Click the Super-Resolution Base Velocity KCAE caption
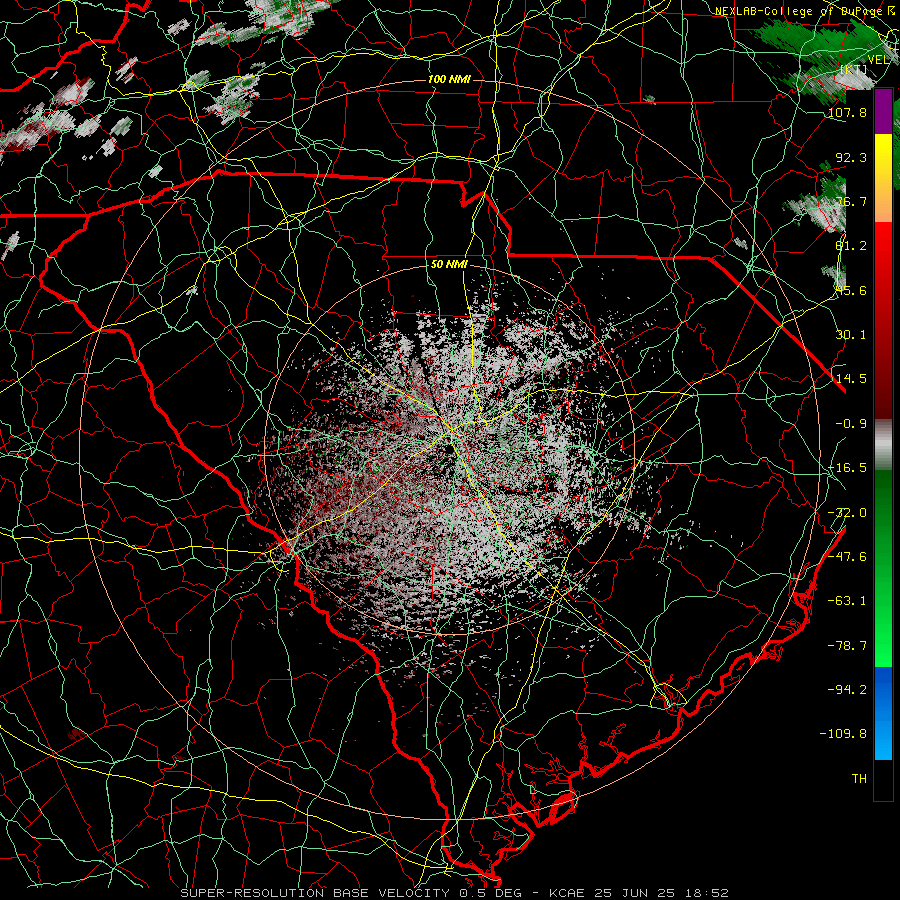Viewport: 900px width, 900px height. tap(455, 893)
